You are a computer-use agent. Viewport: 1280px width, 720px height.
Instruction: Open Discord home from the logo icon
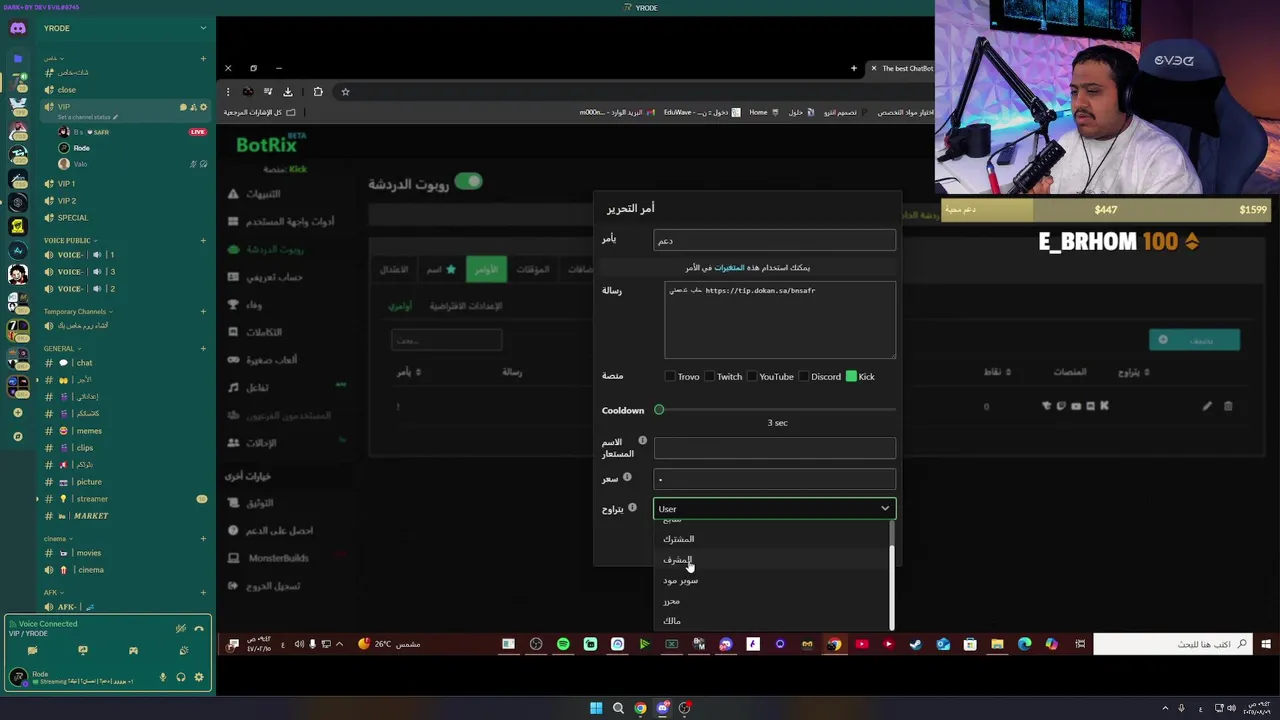click(x=18, y=28)
